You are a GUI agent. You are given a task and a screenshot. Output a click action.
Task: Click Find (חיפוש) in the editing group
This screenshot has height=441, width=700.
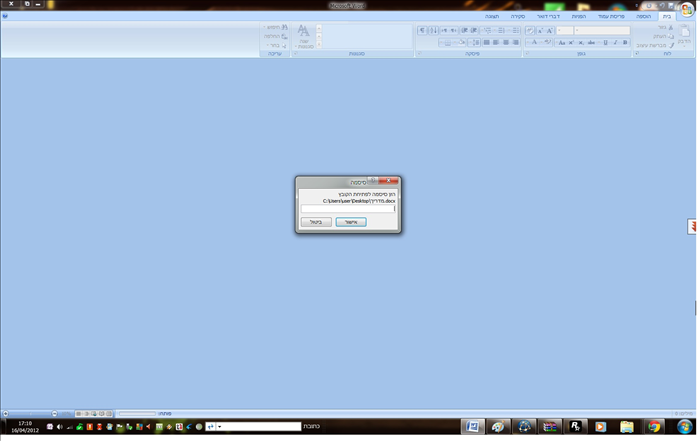(x=277, y=27)
